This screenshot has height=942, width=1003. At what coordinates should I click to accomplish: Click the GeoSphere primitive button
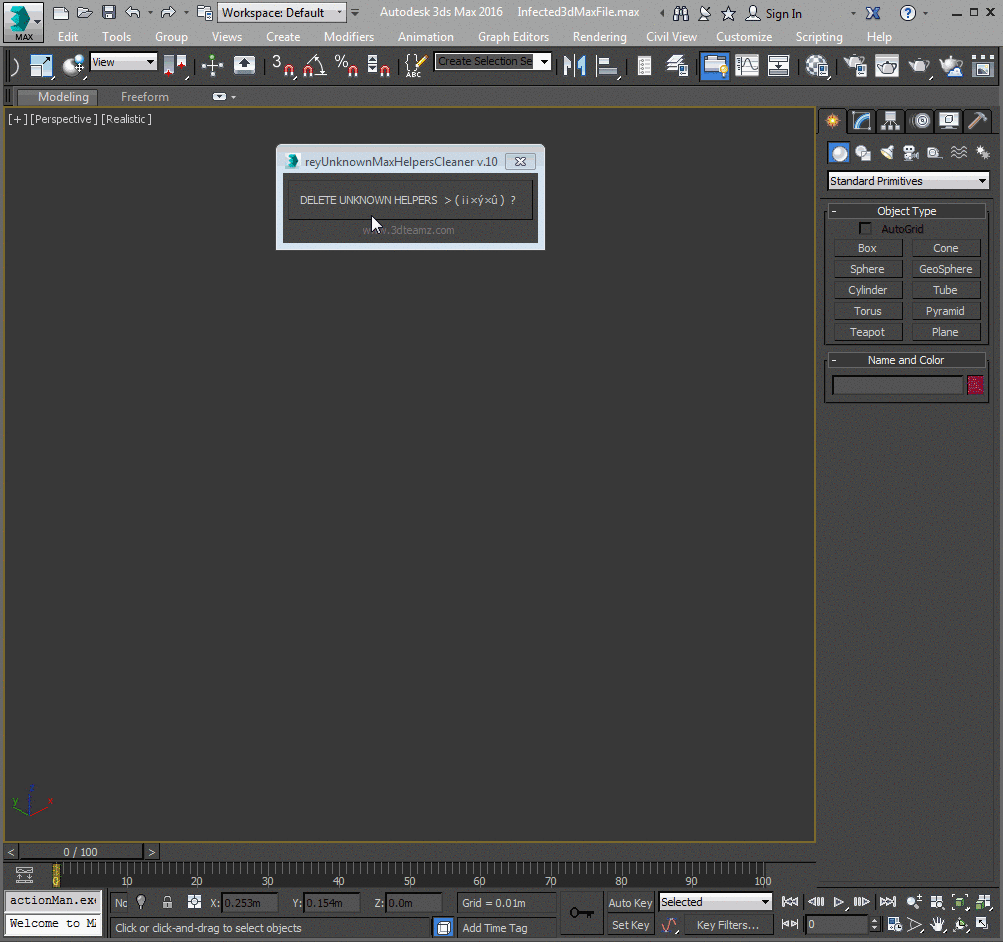click(945, 269)
